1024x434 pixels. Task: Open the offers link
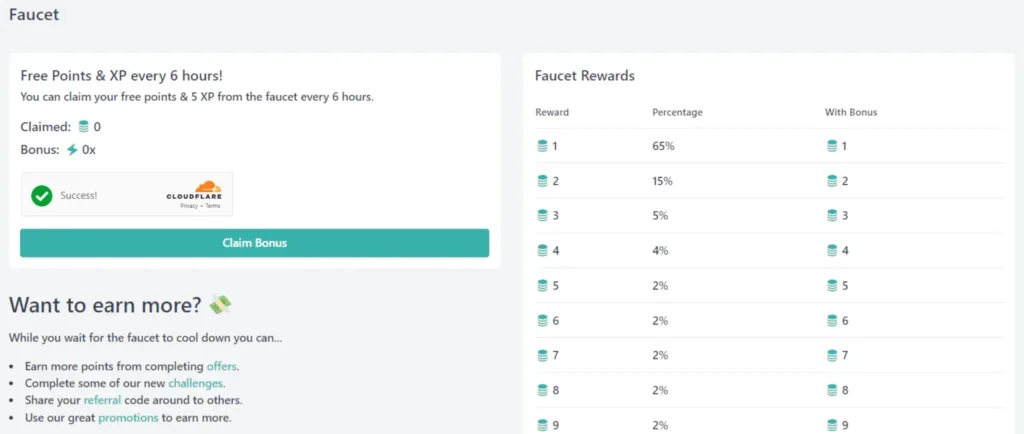pos(222,366)
